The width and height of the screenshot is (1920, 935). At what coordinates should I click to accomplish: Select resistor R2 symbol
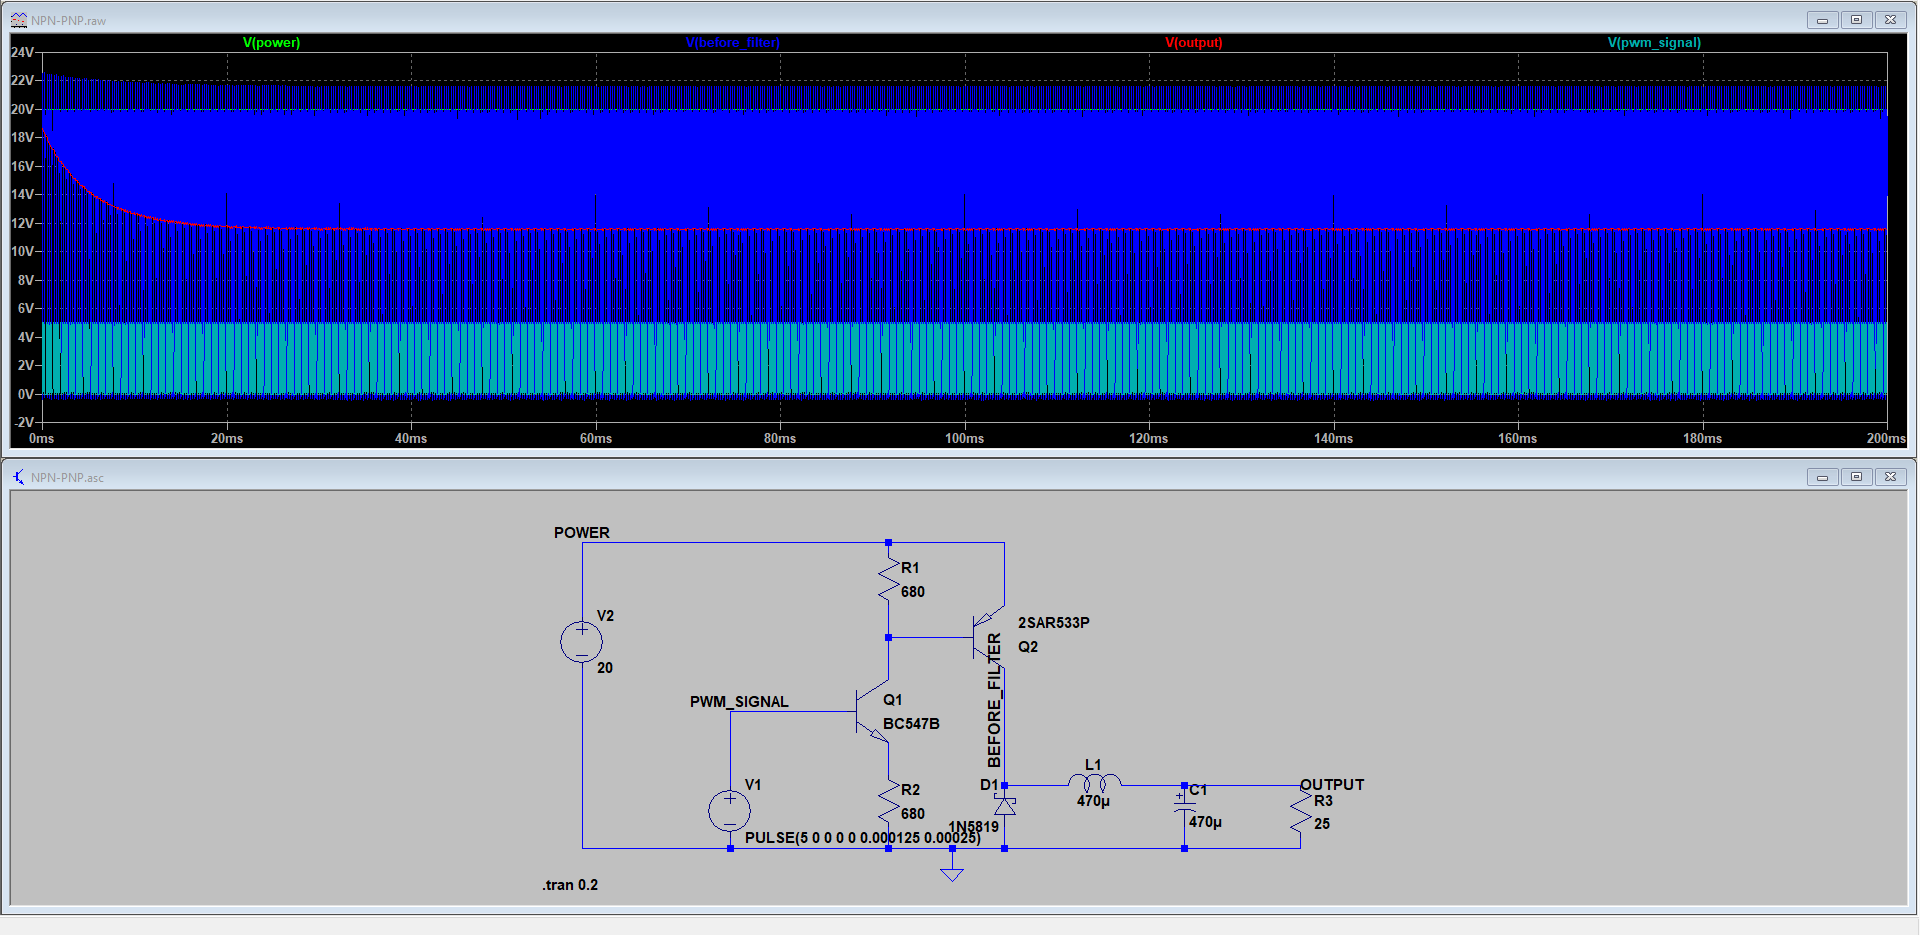888,803
